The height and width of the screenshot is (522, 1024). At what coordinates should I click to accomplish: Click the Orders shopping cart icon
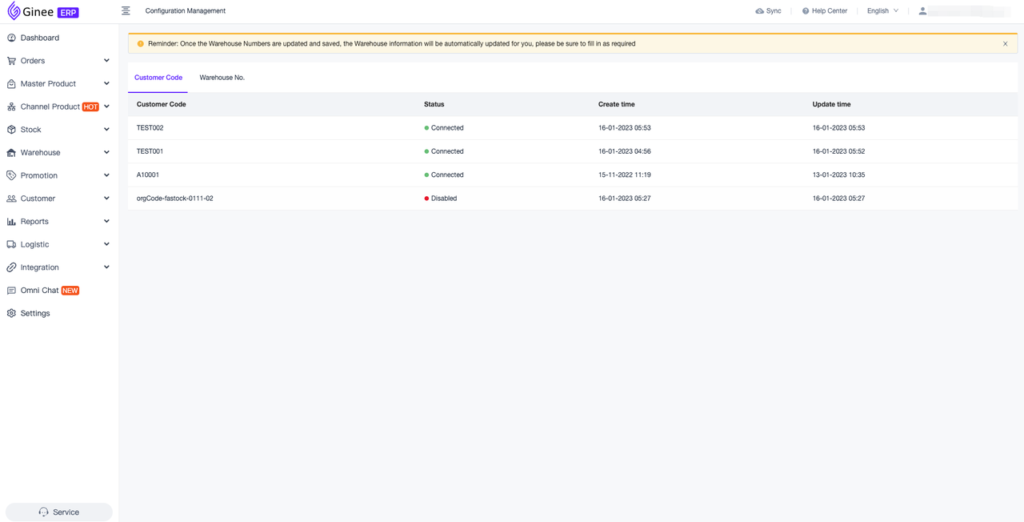click(x=11, y=61)
